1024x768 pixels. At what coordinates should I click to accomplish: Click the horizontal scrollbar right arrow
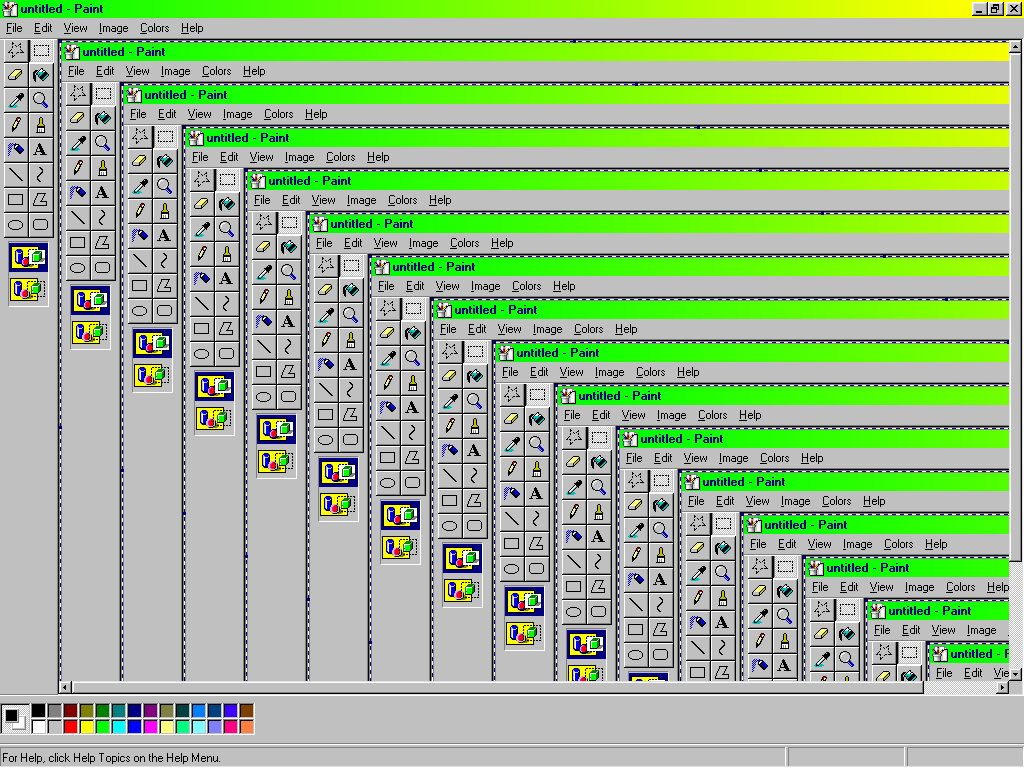click(x=1003, y=687)
